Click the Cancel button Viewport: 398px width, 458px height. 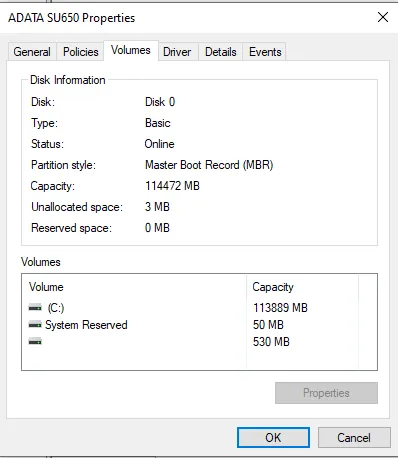coord(354,437)
